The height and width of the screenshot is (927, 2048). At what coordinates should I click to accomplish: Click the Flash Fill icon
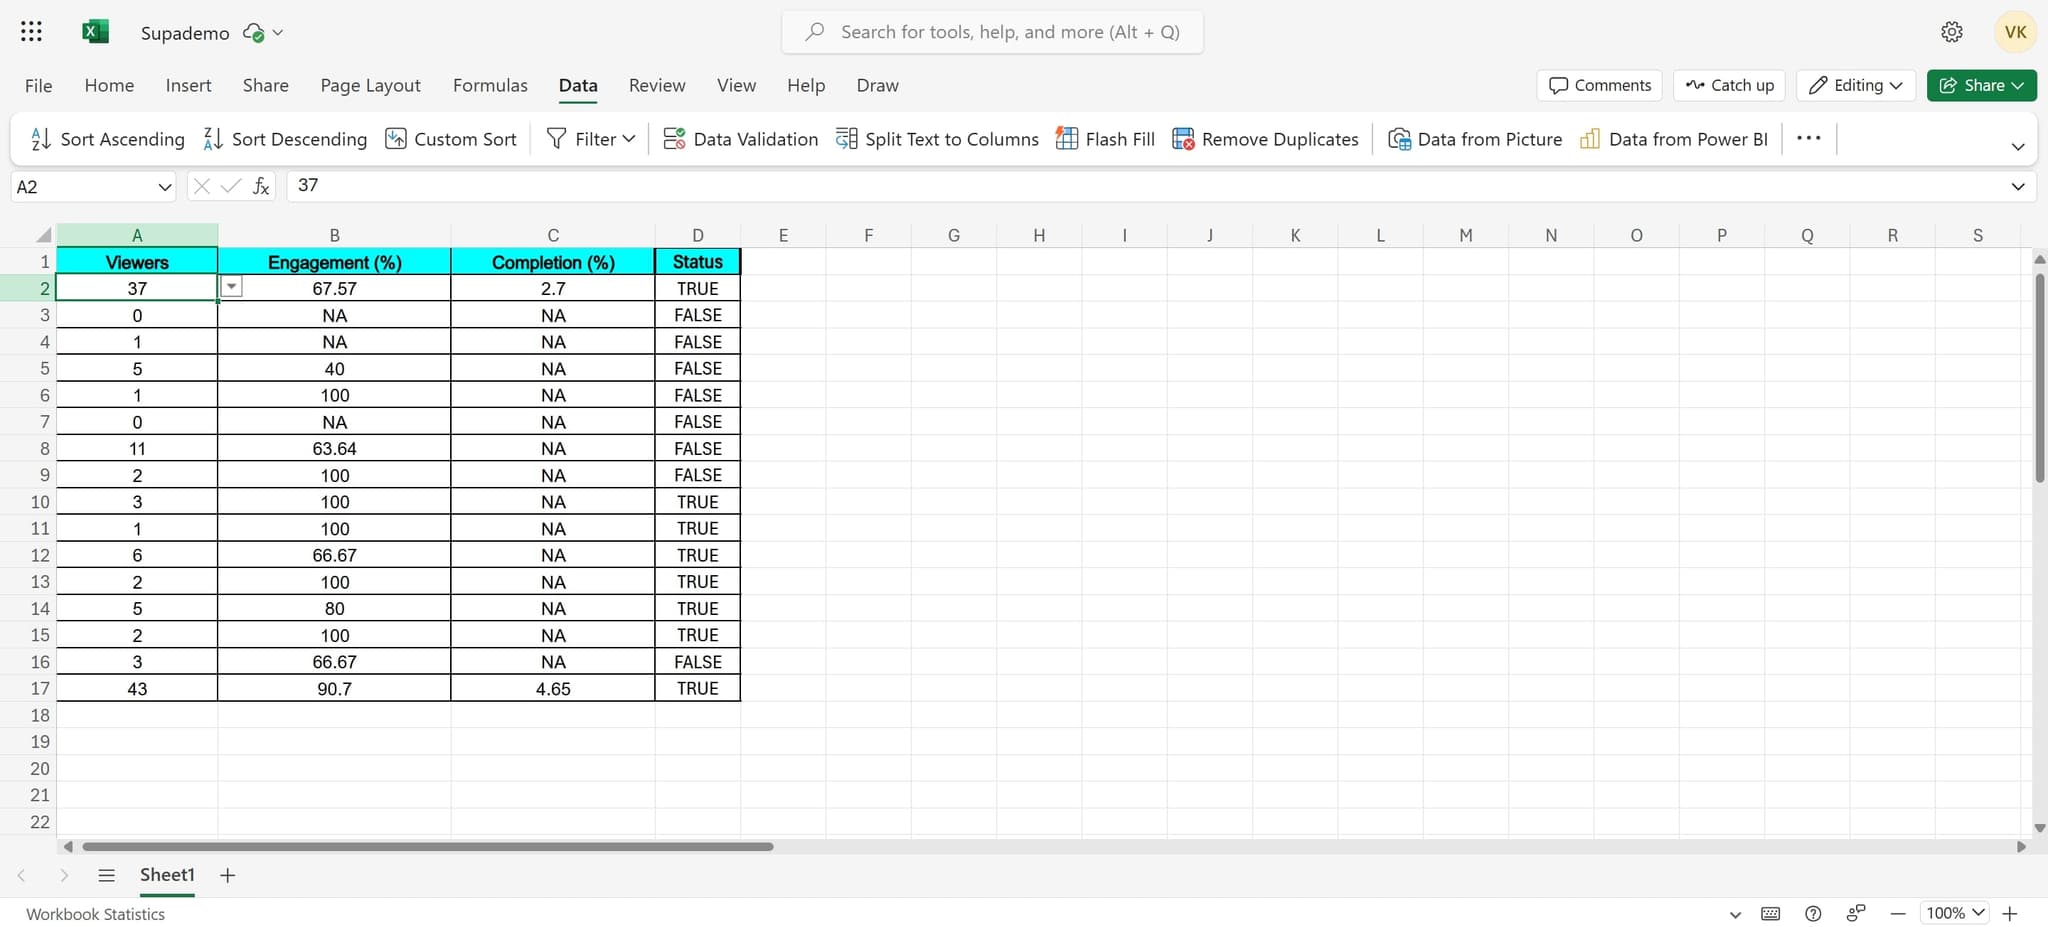tap(1065, 138)
